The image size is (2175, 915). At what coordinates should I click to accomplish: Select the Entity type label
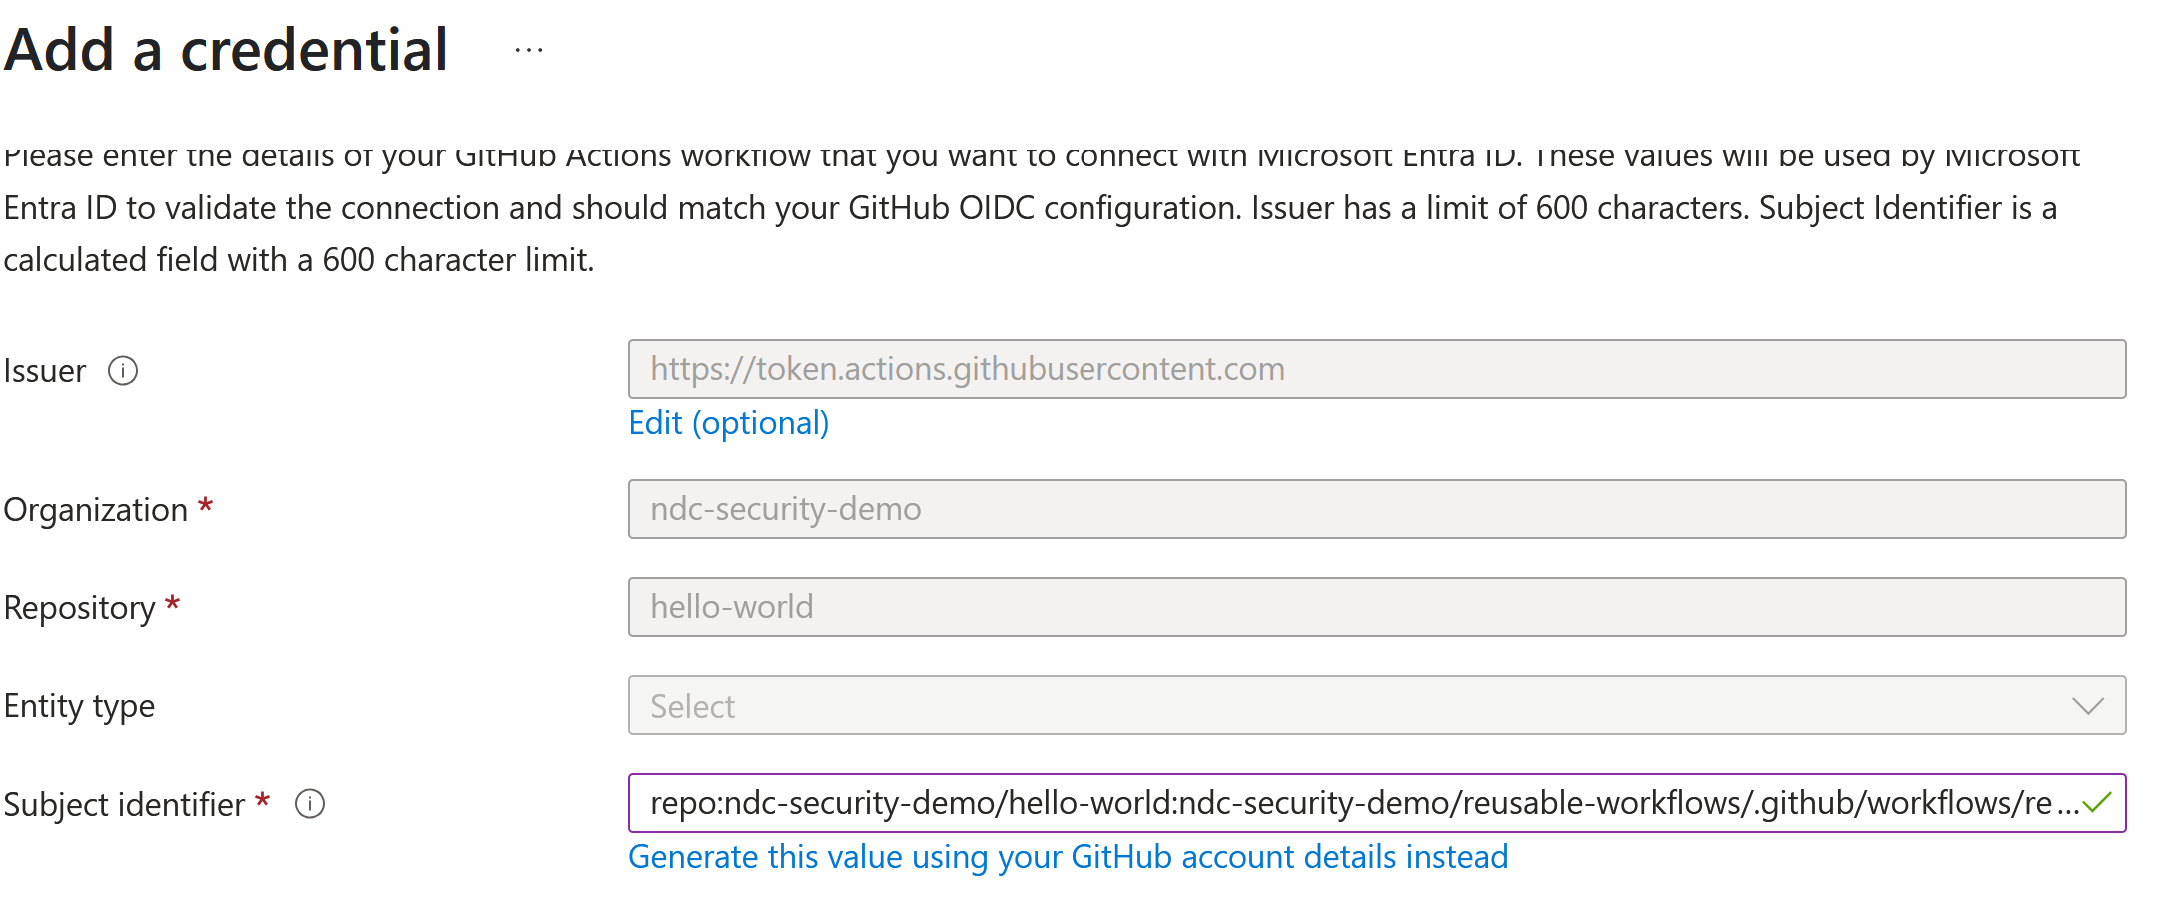pos(79,706)
